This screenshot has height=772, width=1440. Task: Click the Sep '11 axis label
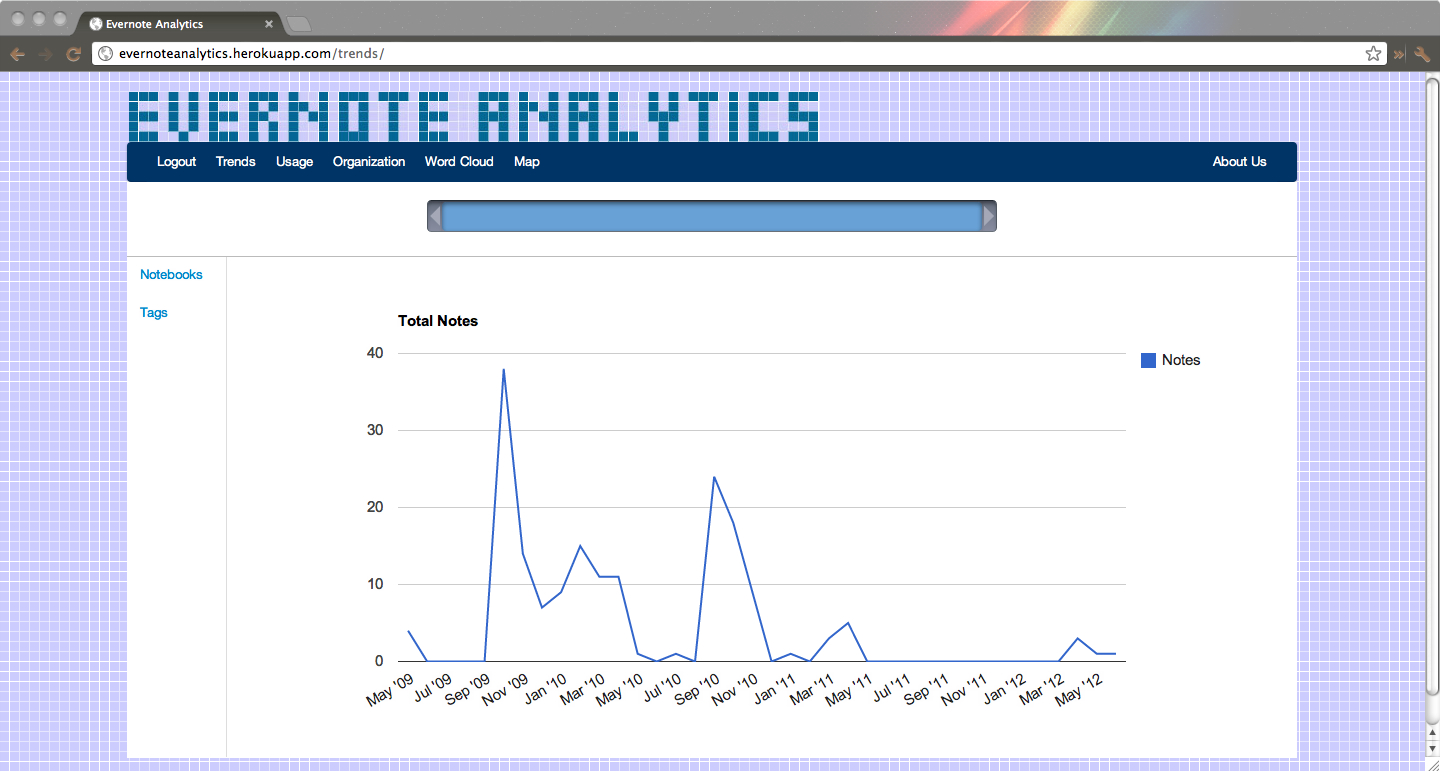pyautogui.click(x=925, y=690)
